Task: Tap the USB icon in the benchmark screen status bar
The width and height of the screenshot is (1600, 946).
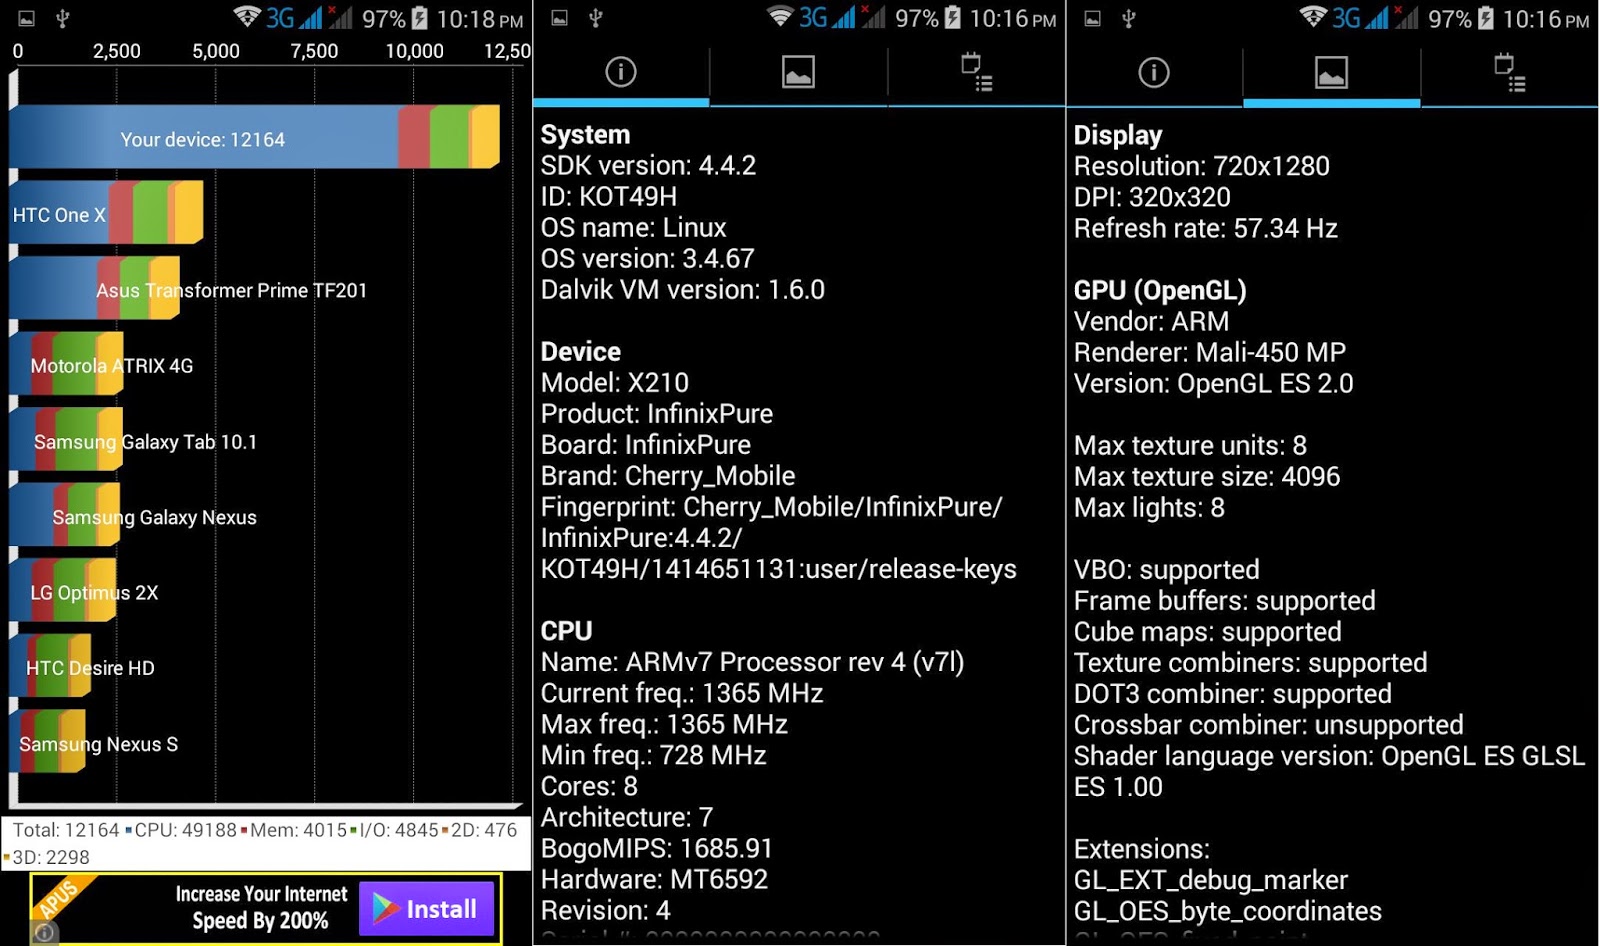Action: click(x=62, y=18)
